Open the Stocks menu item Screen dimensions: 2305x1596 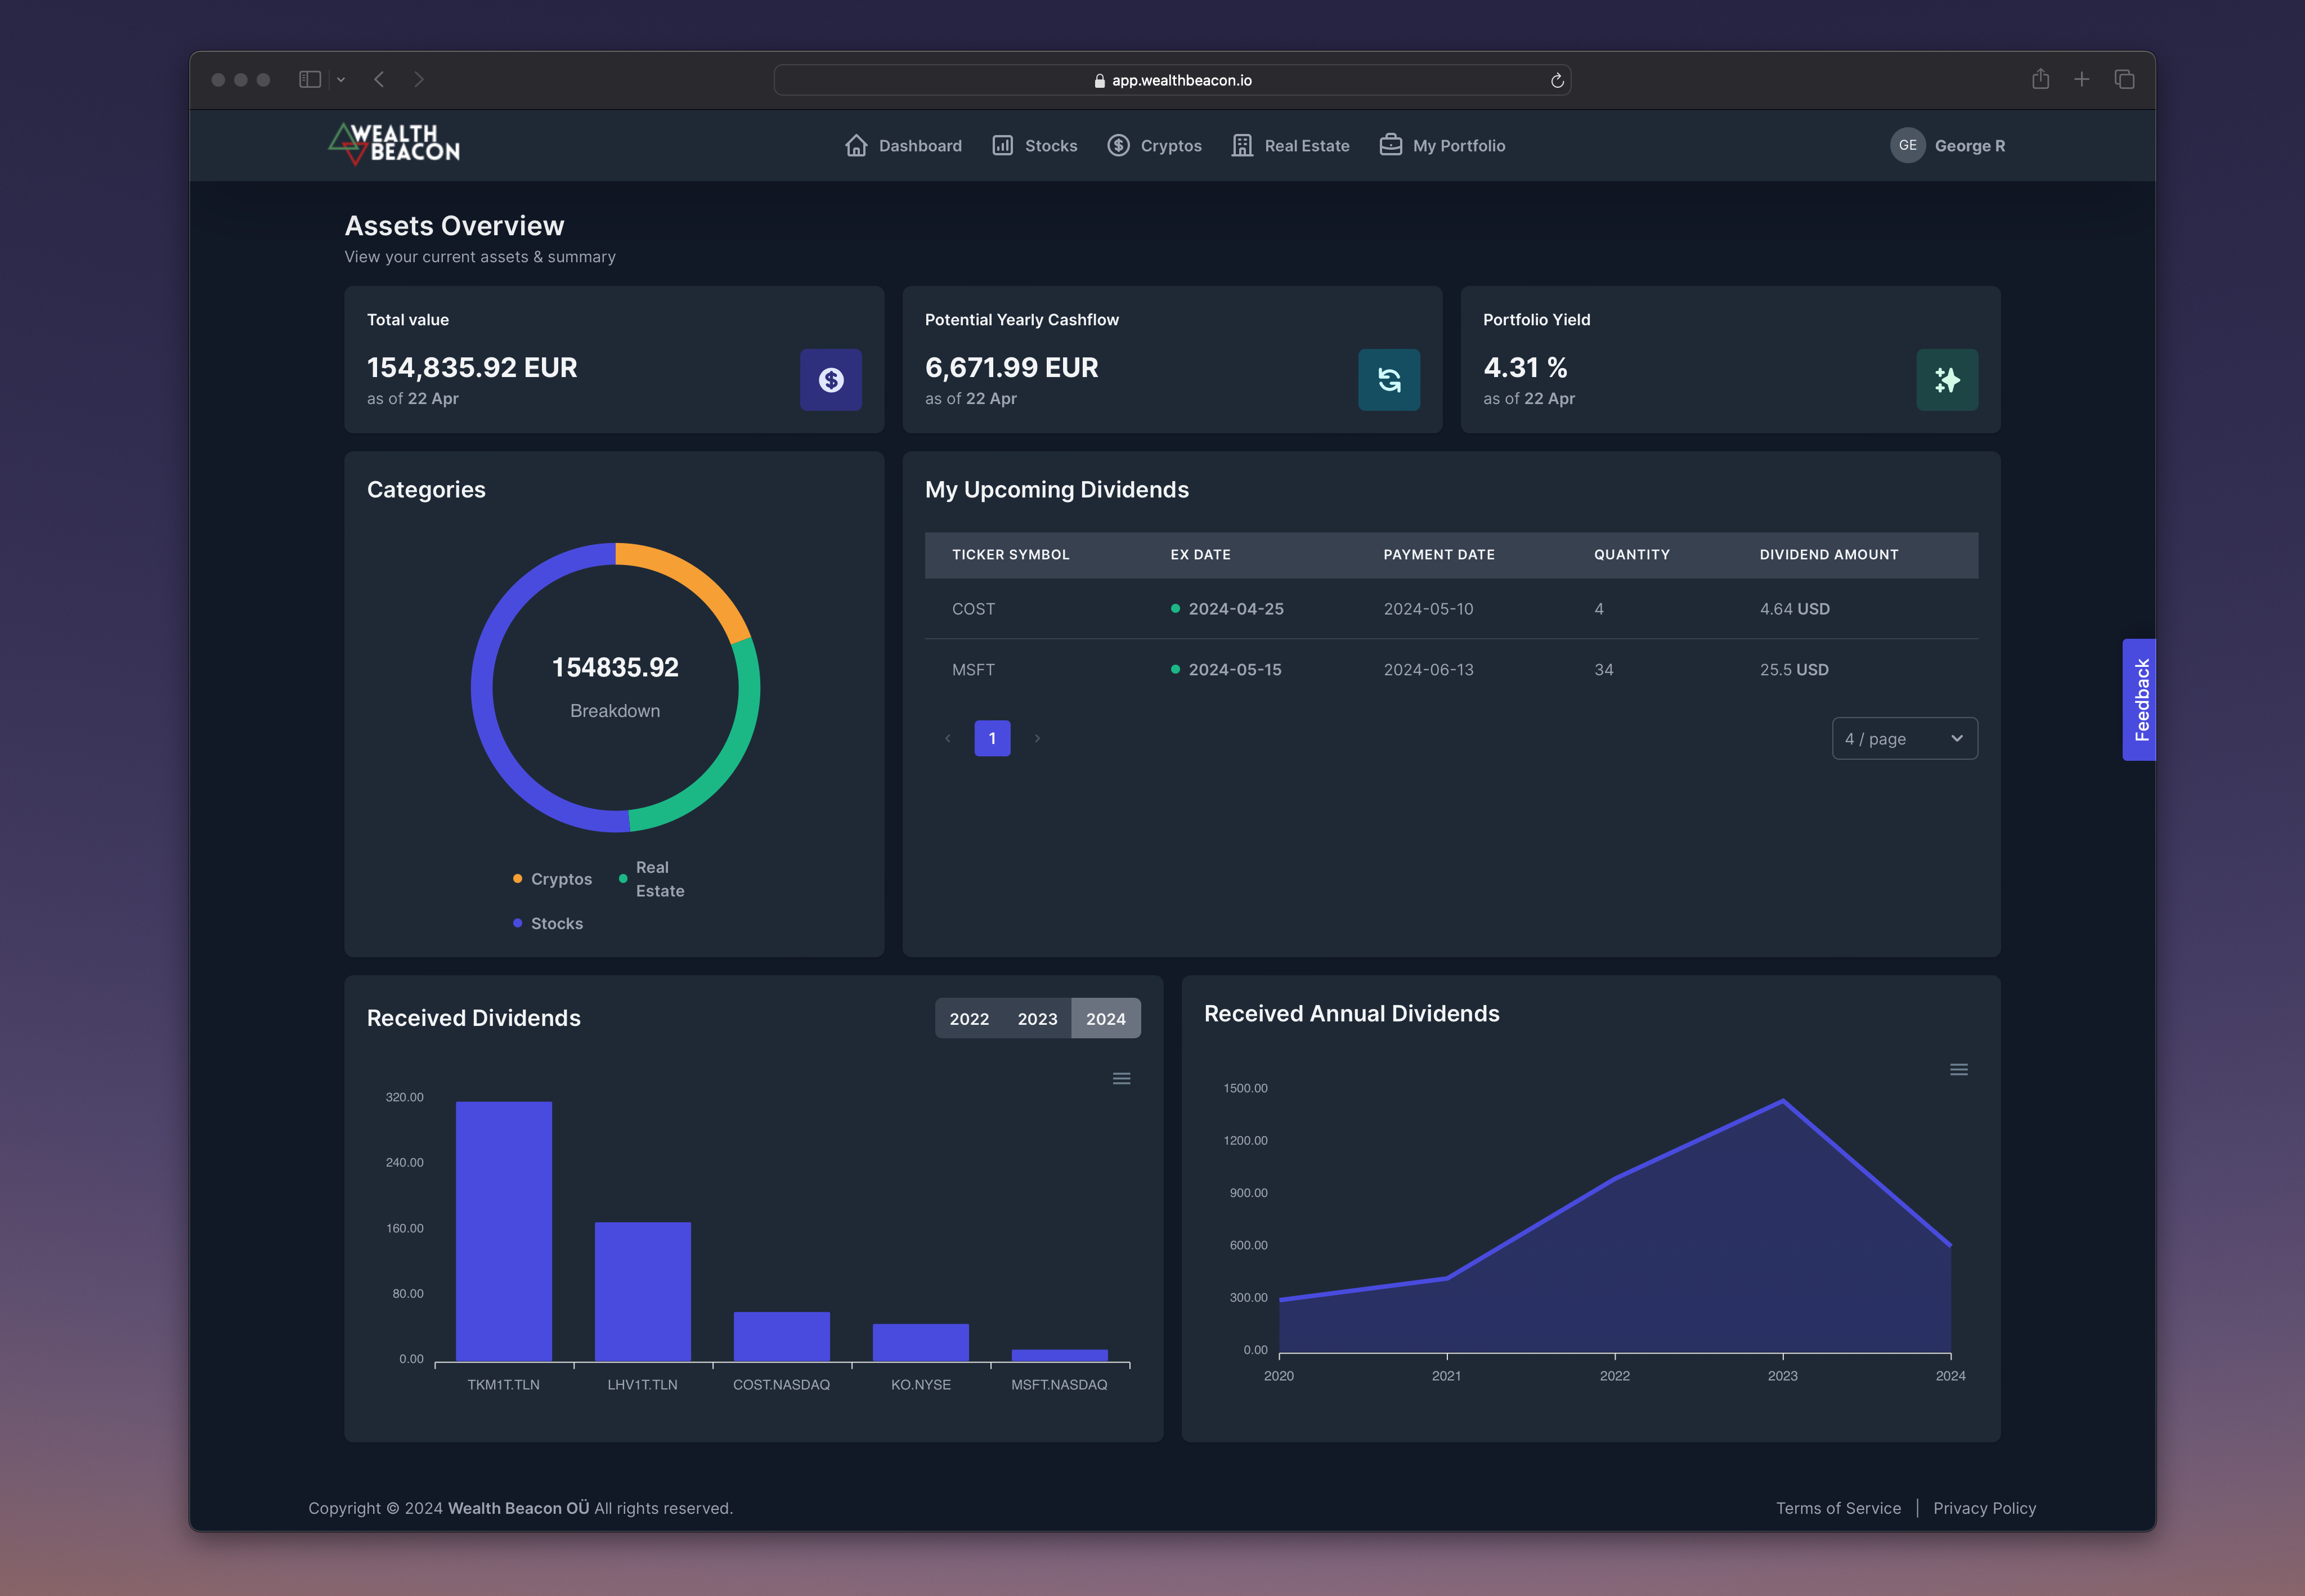[x=1035, y=146]
